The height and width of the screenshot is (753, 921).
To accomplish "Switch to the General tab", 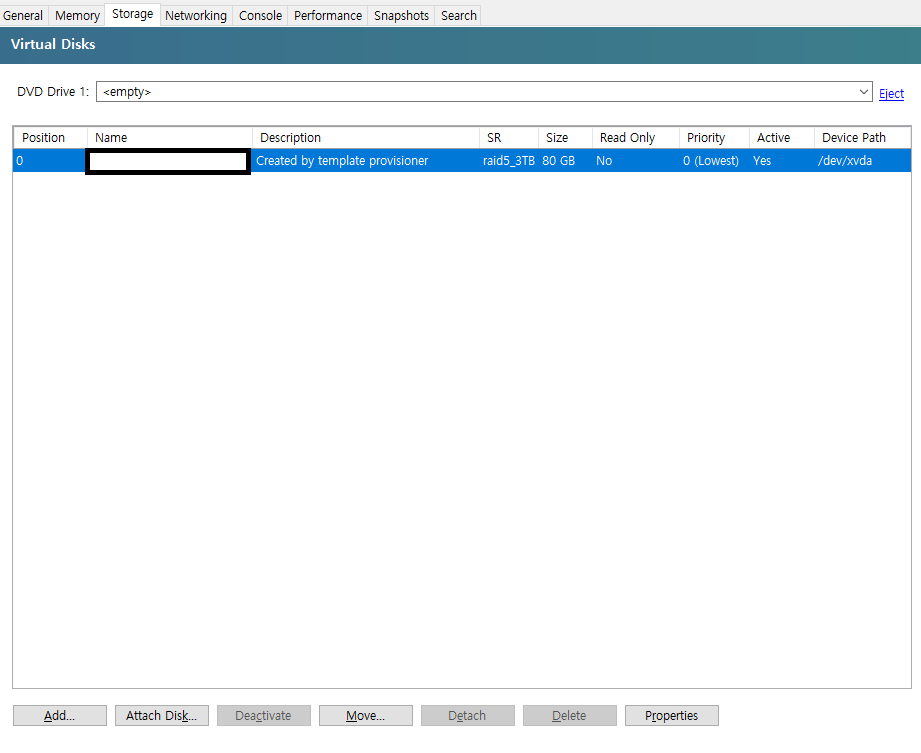I will 23,15.
